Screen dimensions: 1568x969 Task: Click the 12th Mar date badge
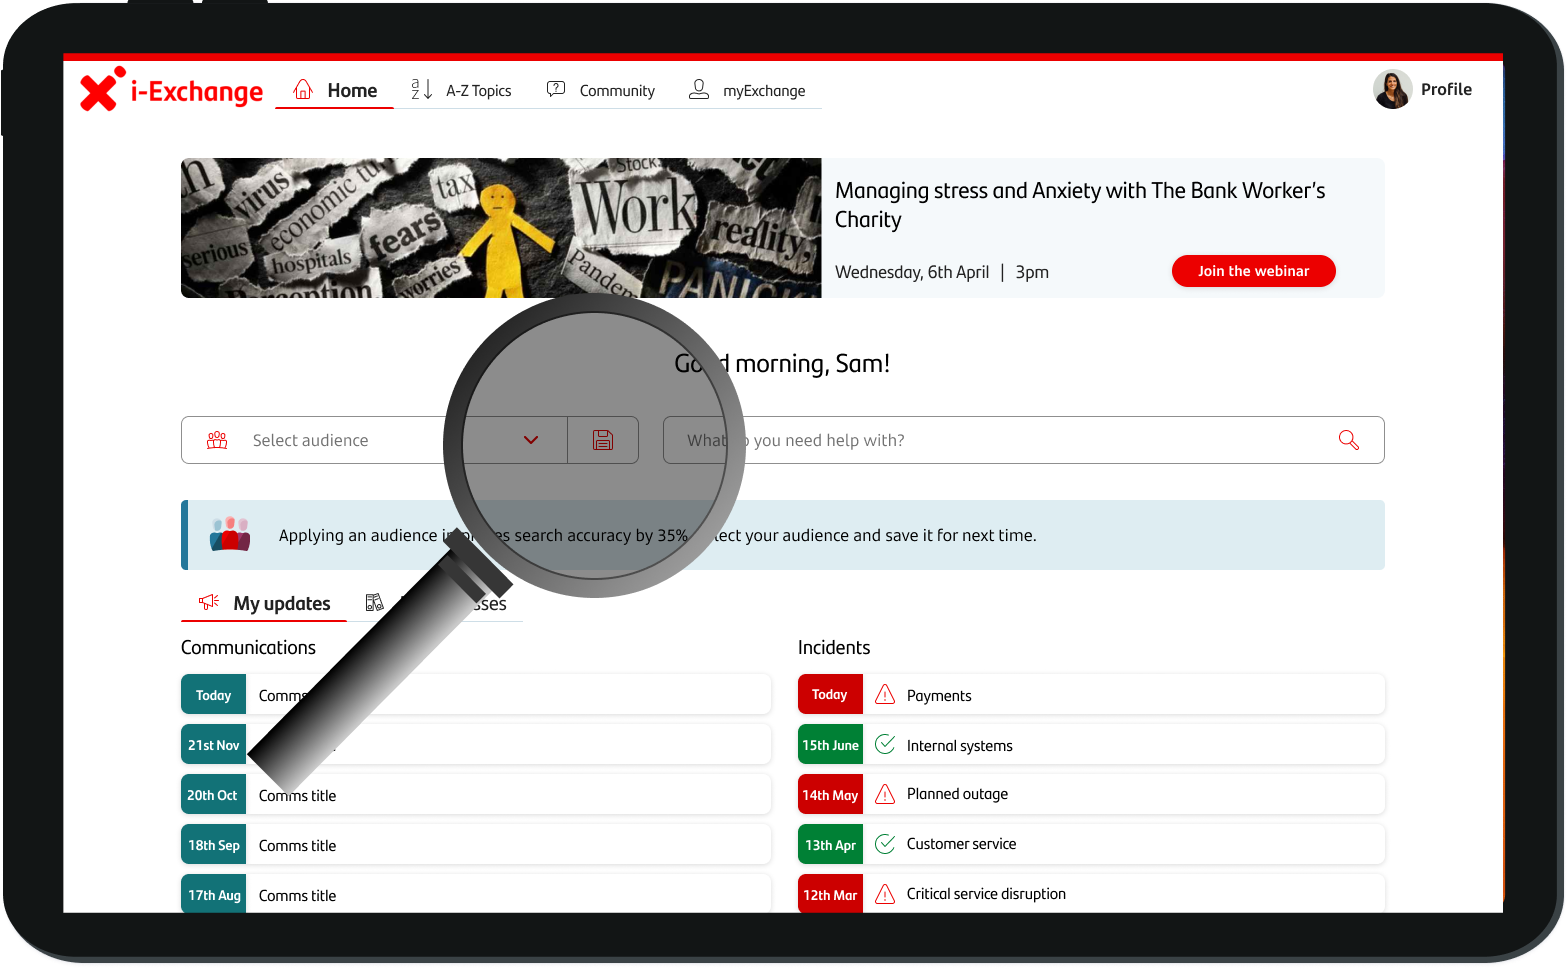pyautogui.click(x=830, y=893)
